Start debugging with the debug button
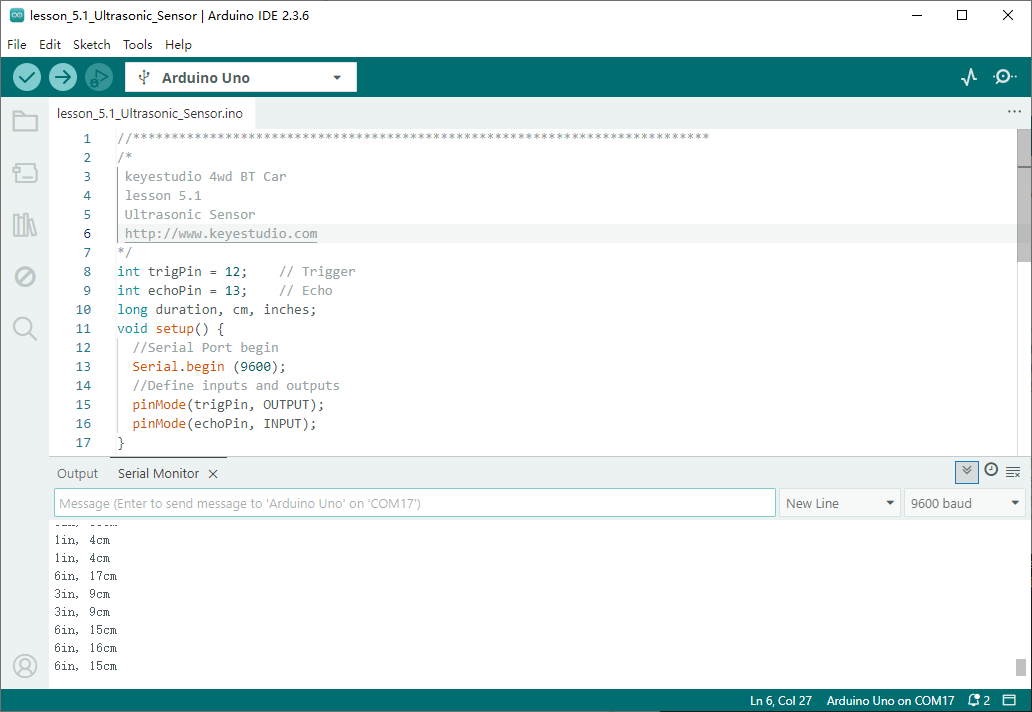Screen dimensions: 1032x712 point(99,78)
